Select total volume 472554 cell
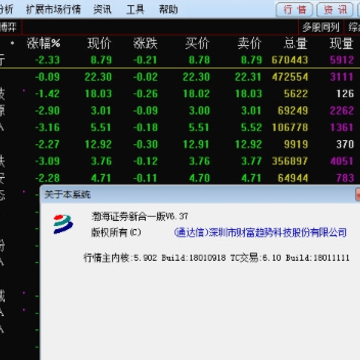This screenshot has width=360, height=360. coord(290,77)
